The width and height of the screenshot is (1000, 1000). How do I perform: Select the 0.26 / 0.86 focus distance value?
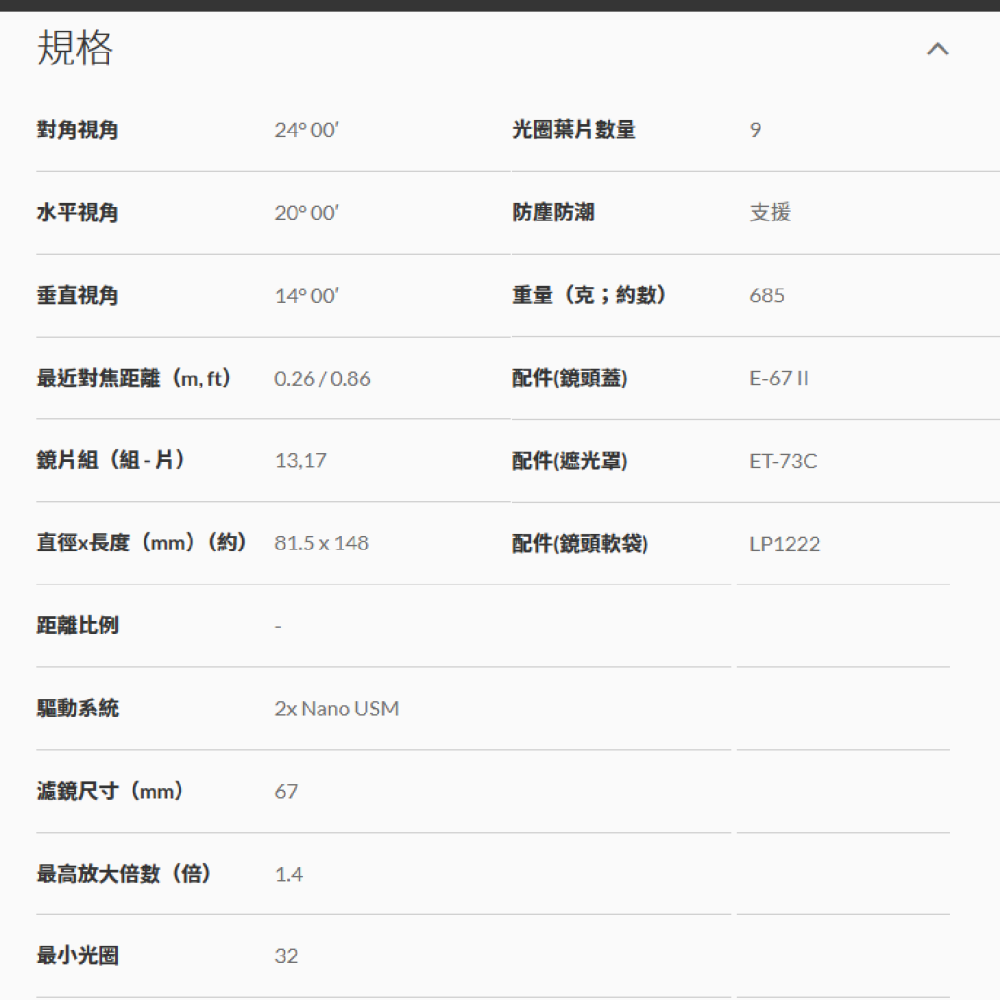point(322,378)
